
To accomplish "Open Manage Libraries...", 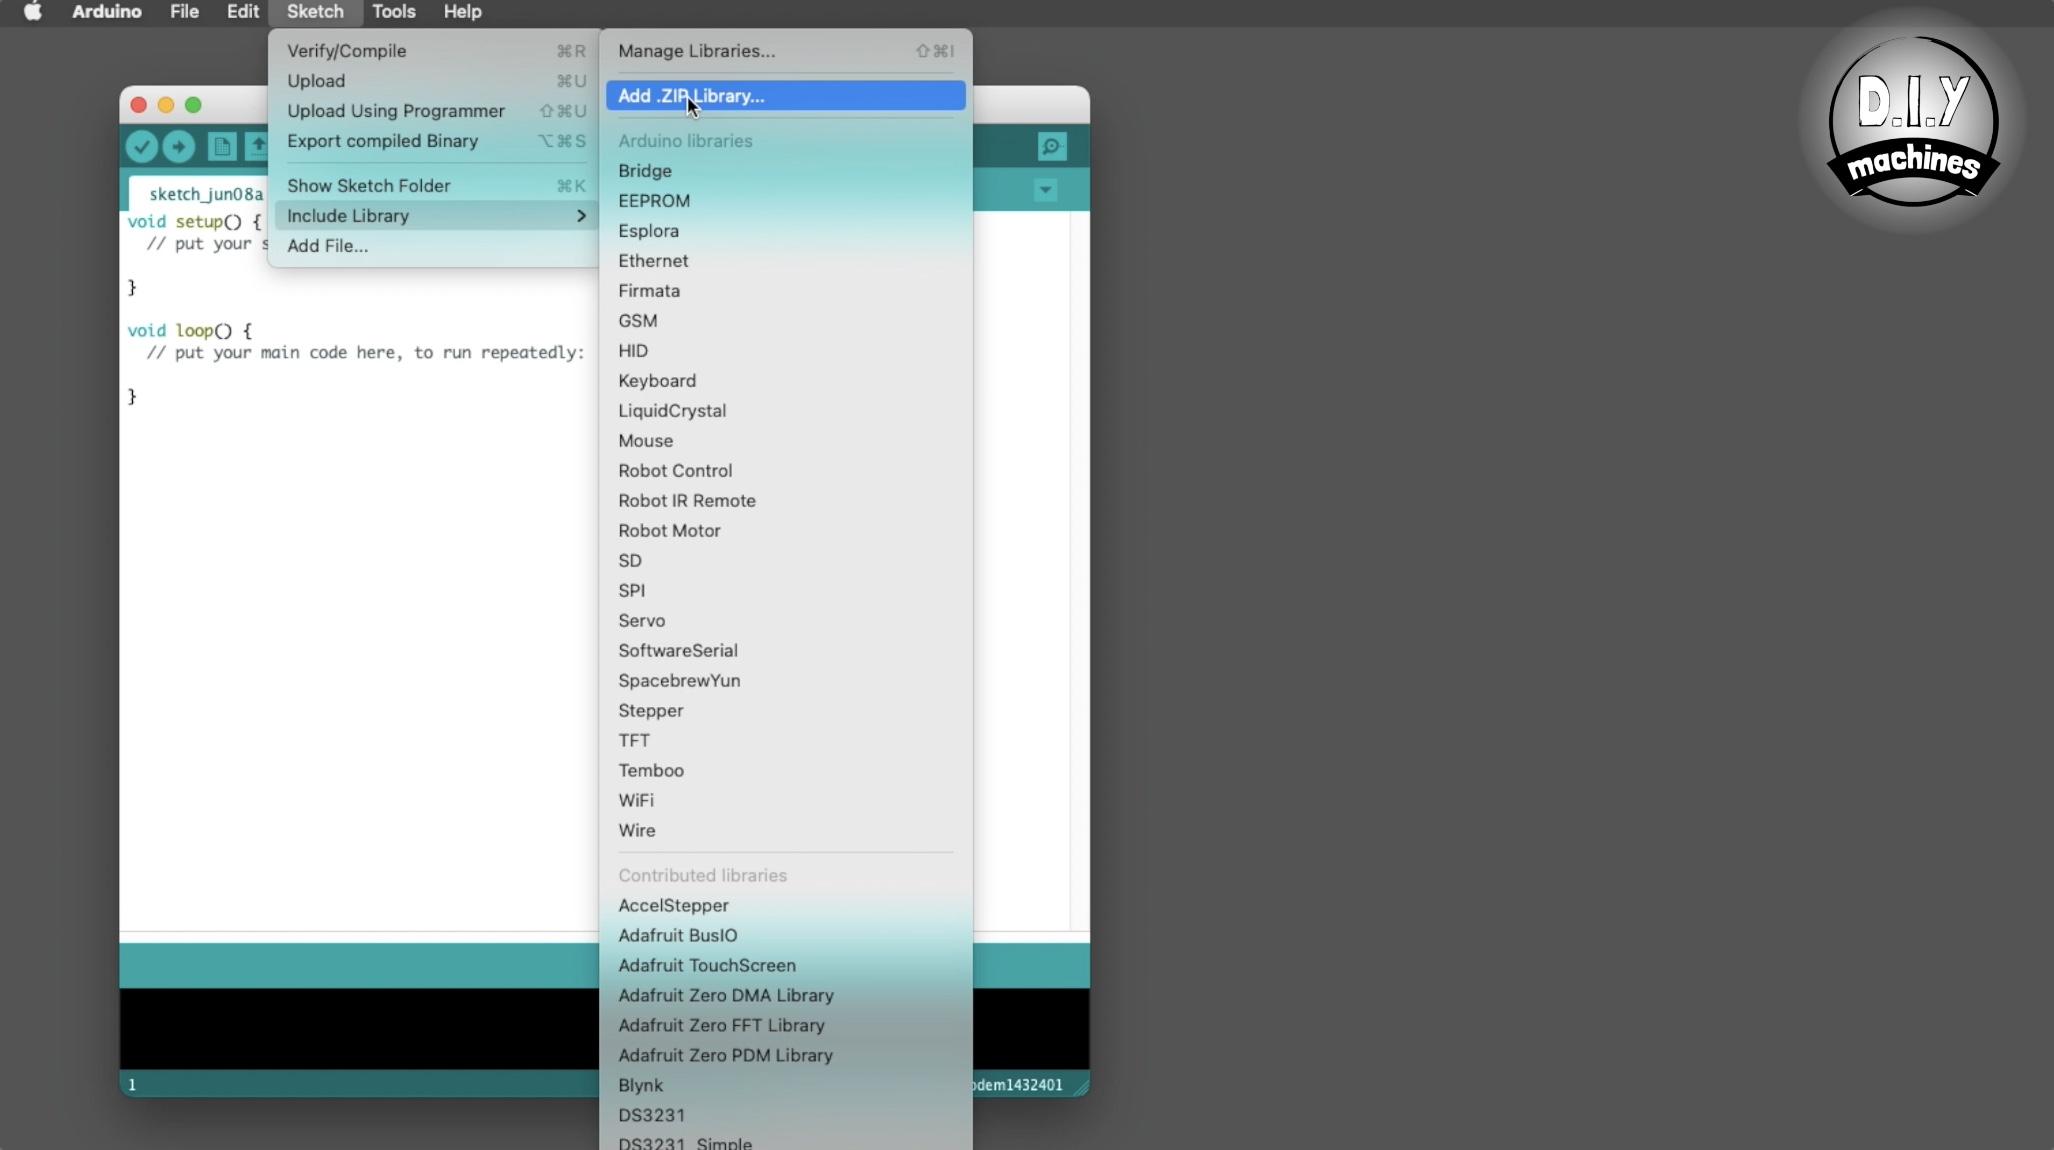I will click(785, 51).
